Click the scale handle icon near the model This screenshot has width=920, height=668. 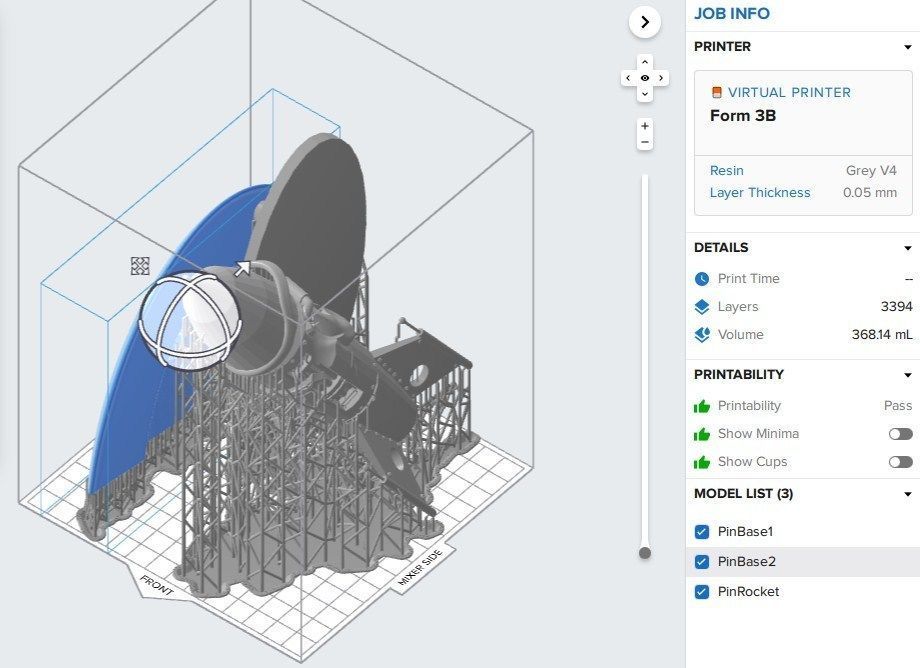pyautogui.click(x=140, y=266)
